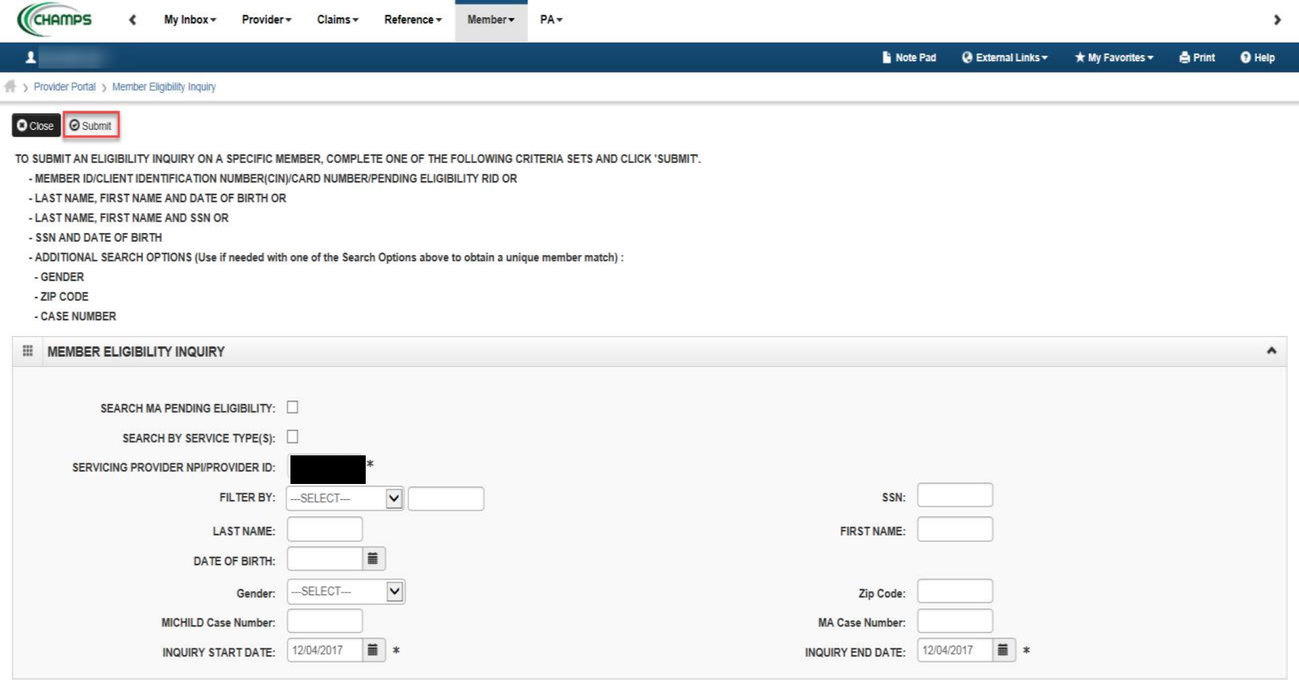The width and height of the screenshot is (1299, 689).
Task: Print the current page
Action: coord(1197,58)
